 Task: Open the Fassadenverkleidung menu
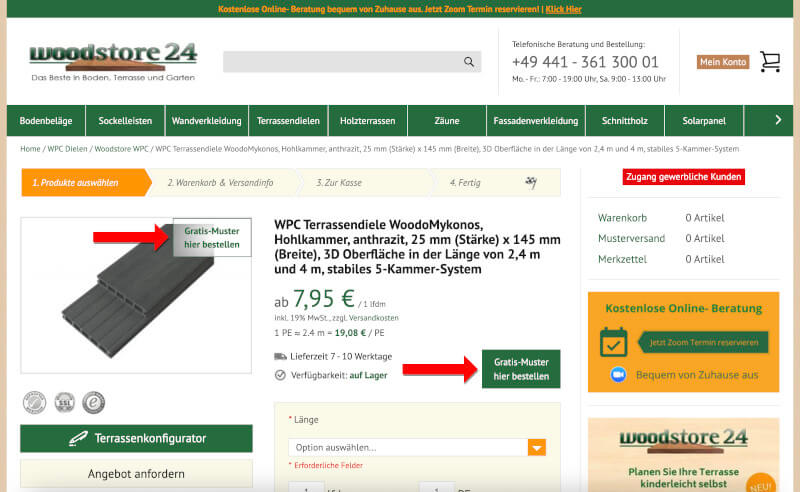click(536, 120)
